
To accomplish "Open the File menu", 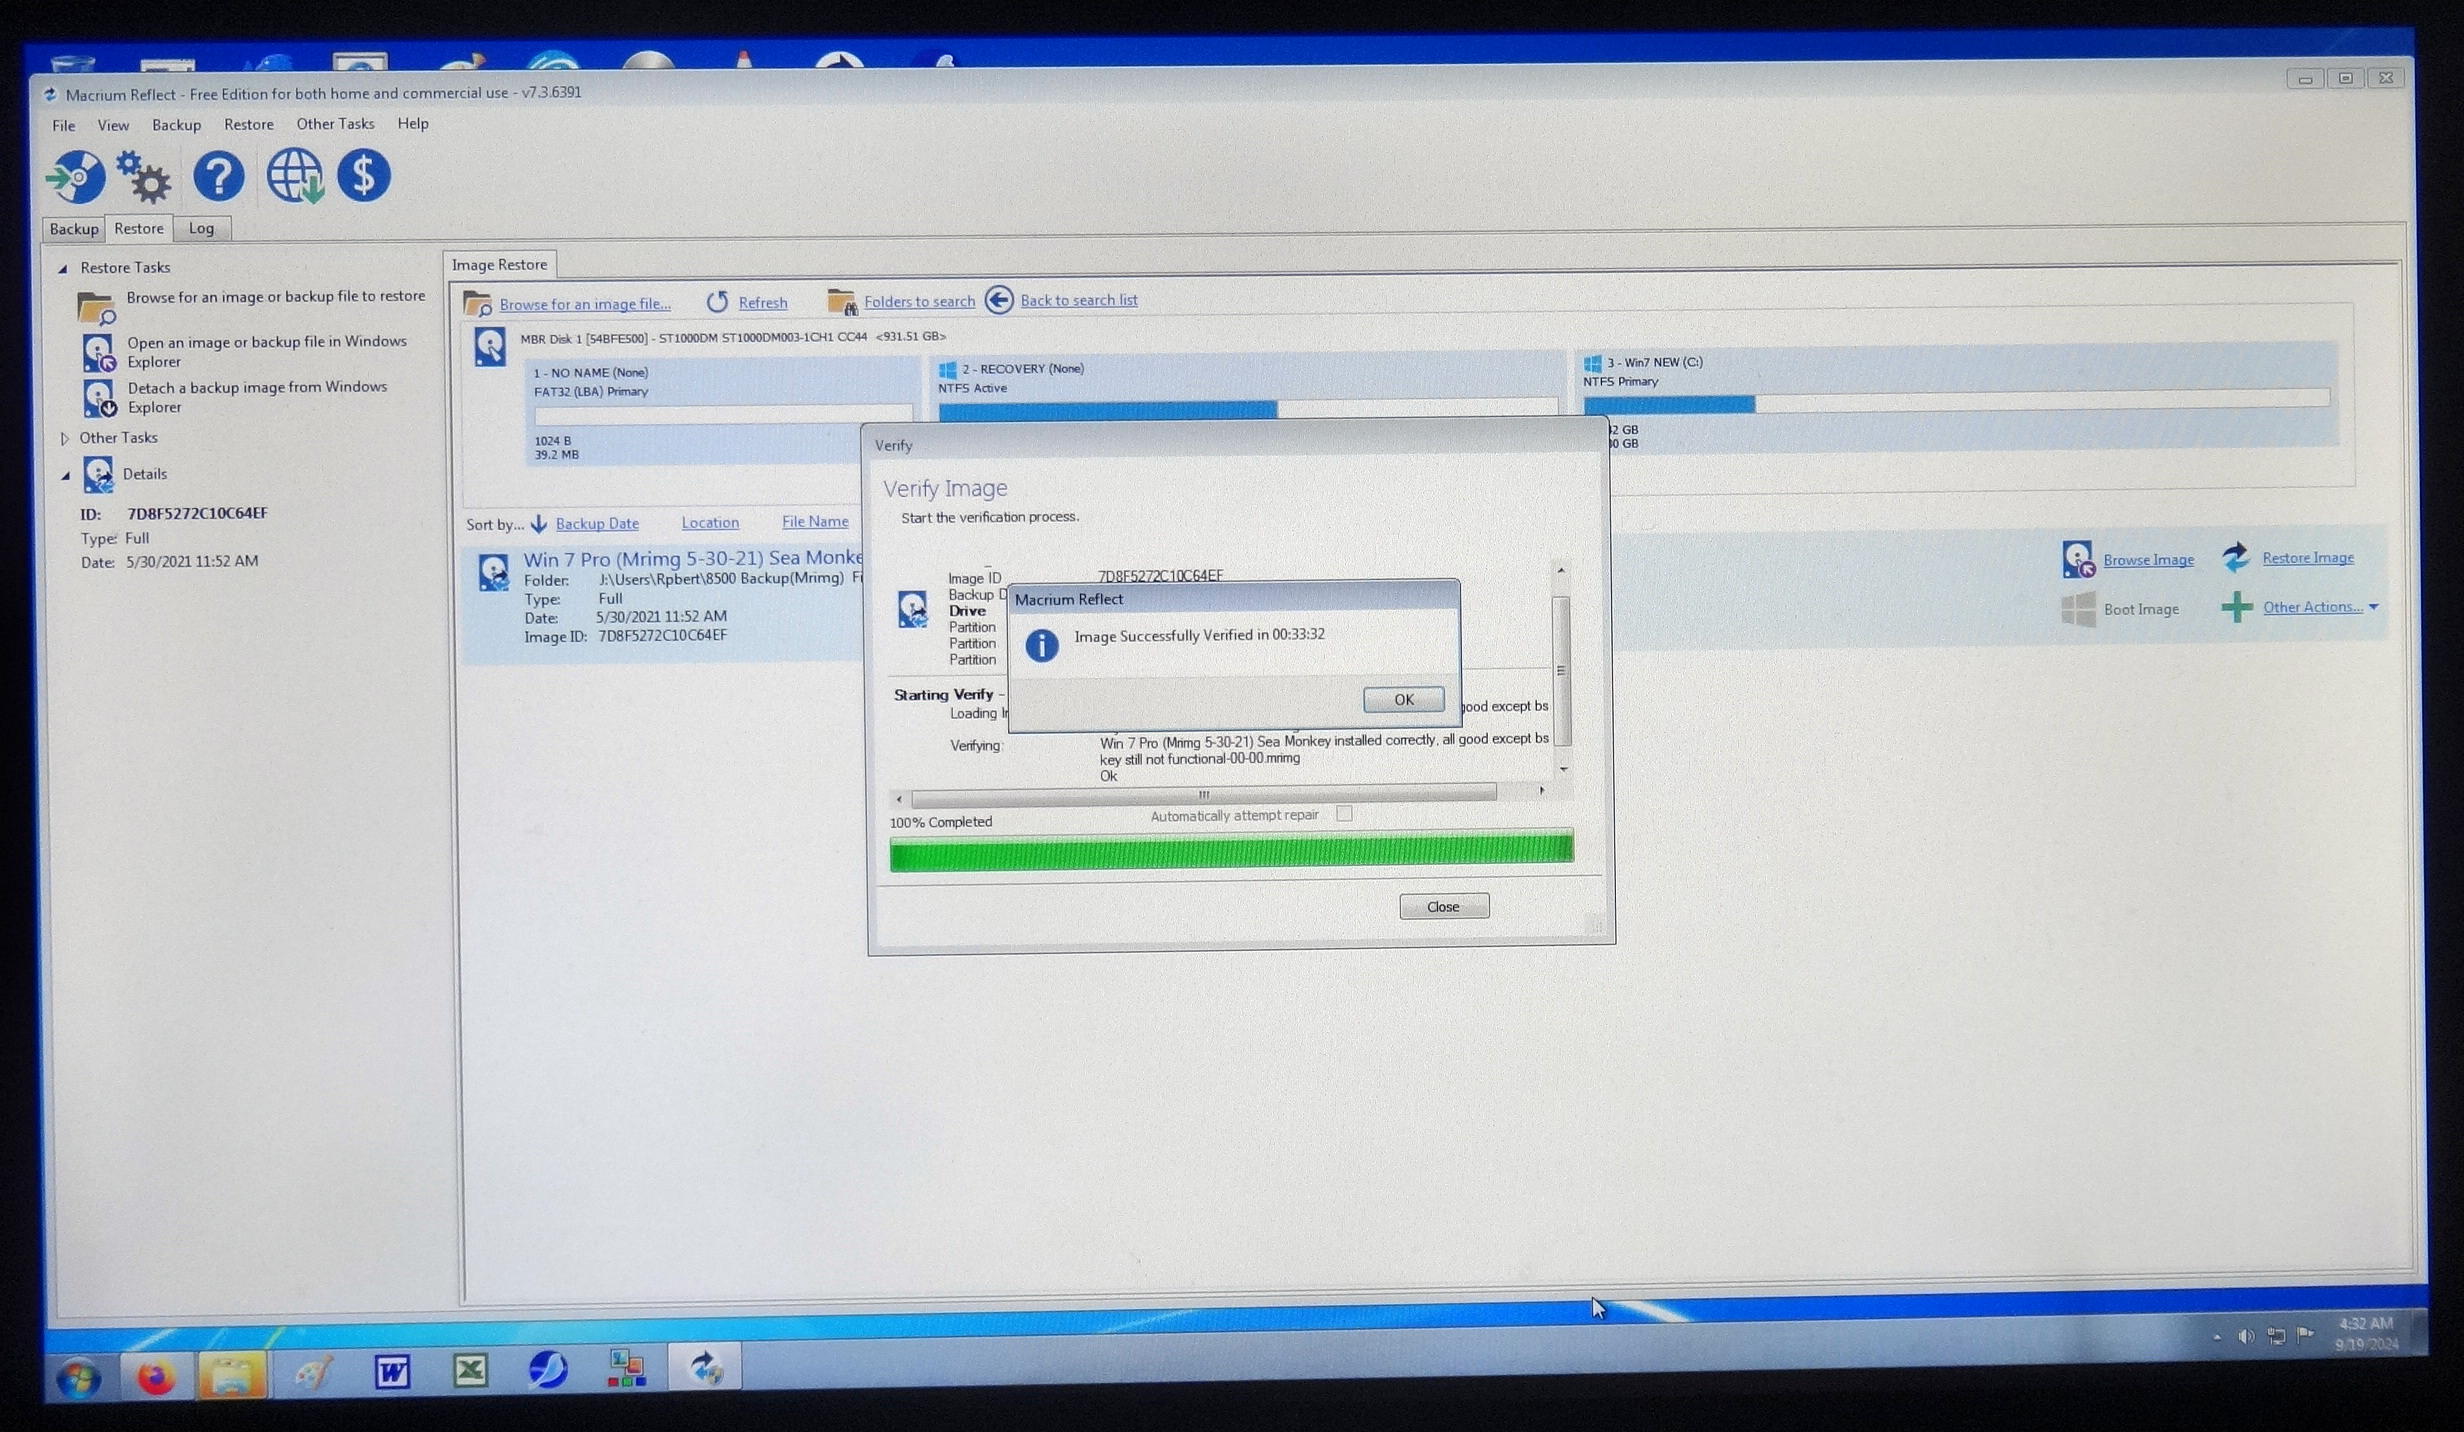I will point(64,125).
